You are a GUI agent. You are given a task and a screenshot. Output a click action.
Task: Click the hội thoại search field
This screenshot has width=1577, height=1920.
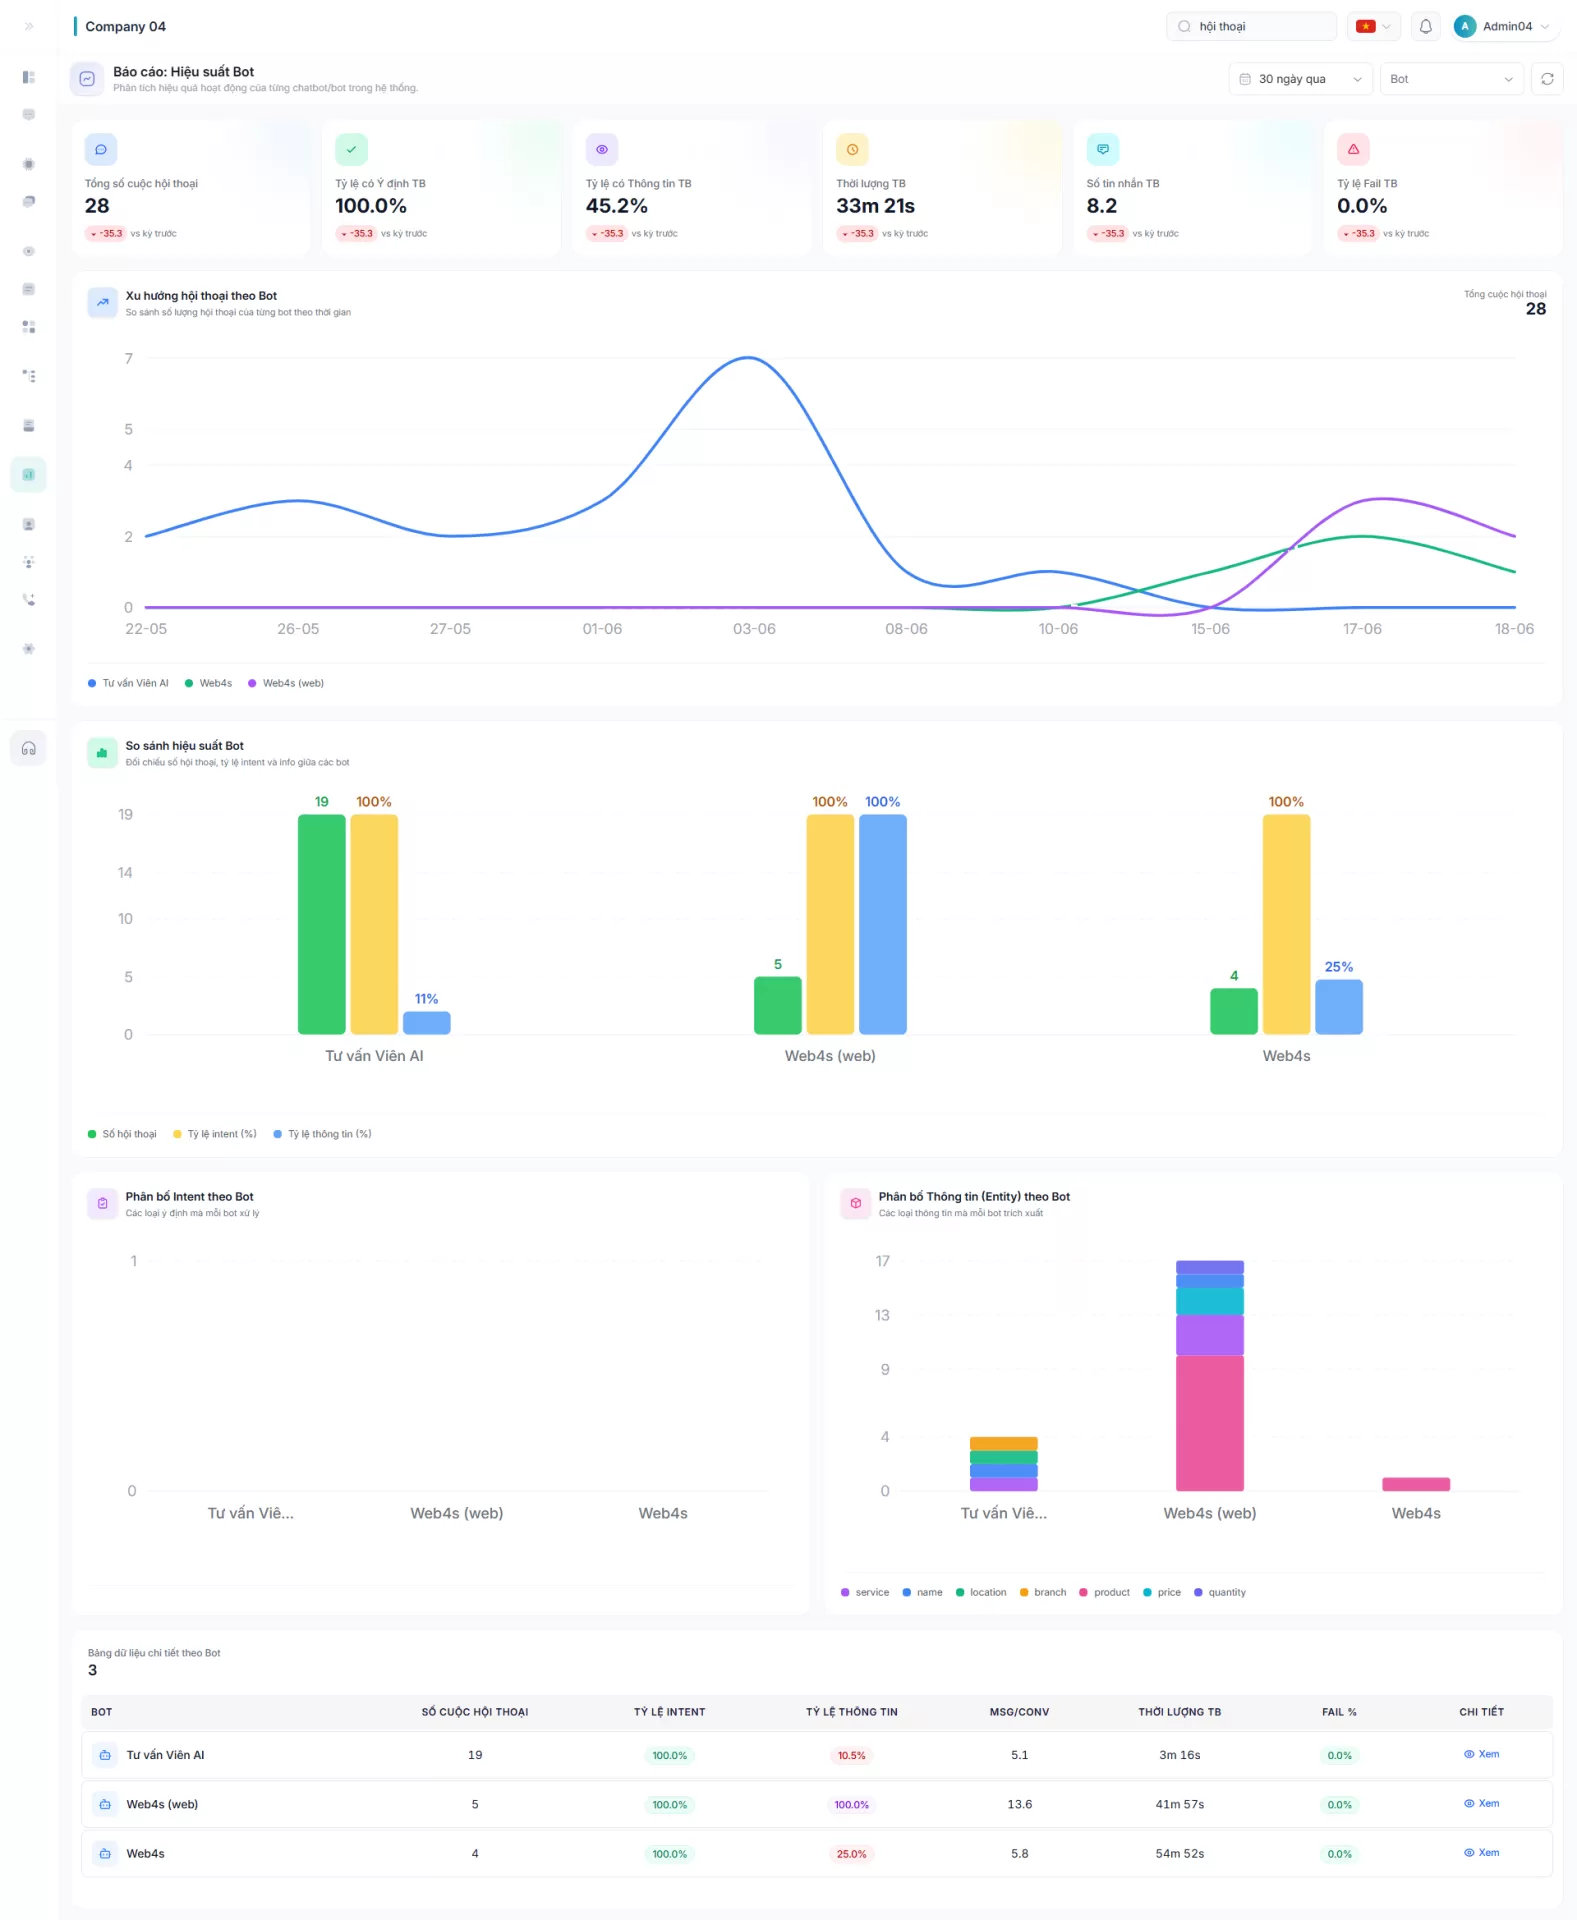[x=1251, y=27]
